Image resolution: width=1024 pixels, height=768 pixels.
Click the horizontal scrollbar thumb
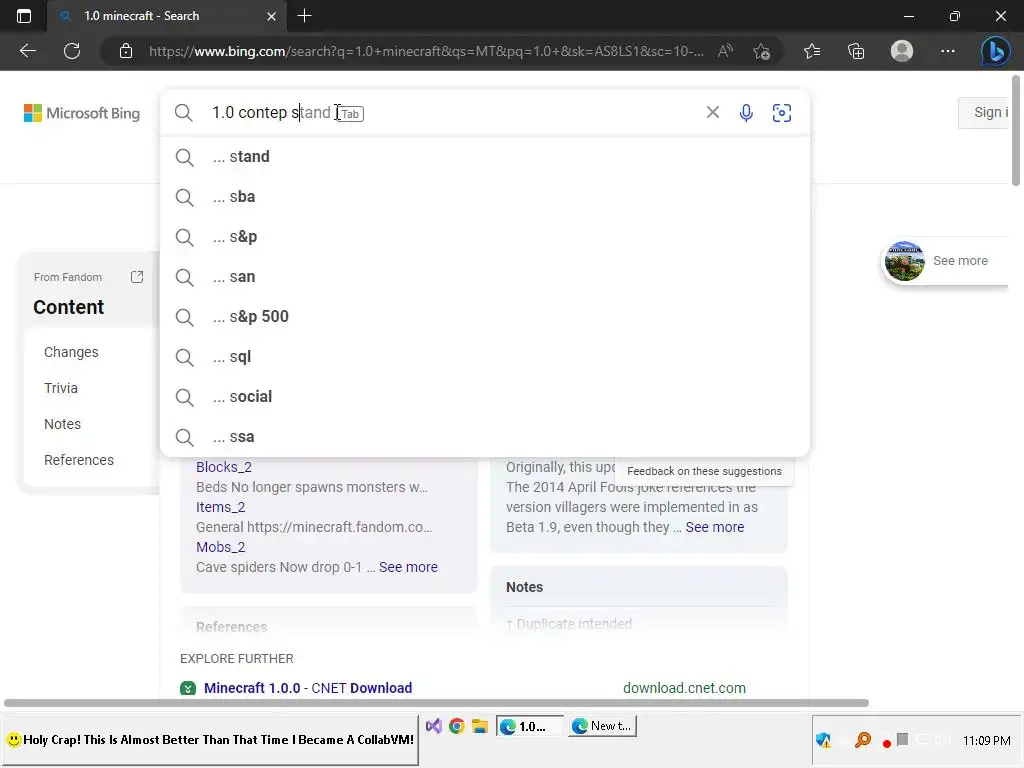tap(436, 703)
